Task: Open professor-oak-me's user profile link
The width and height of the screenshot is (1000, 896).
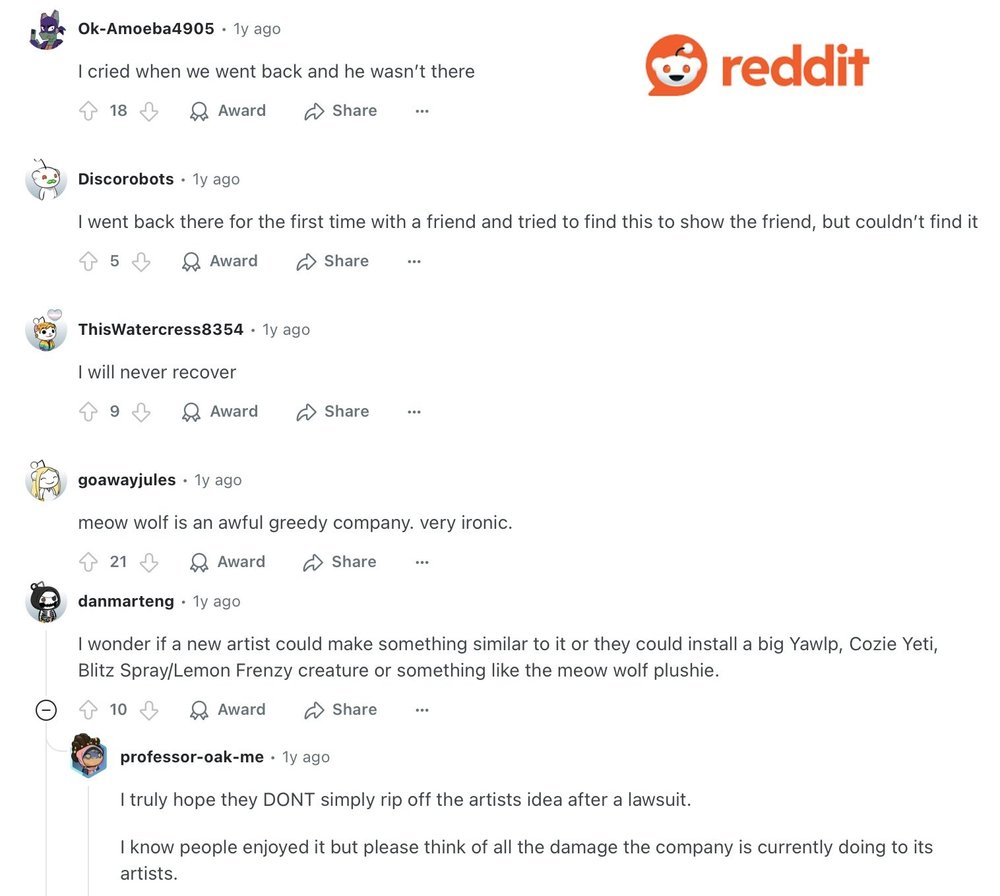Action: point(192,757)
